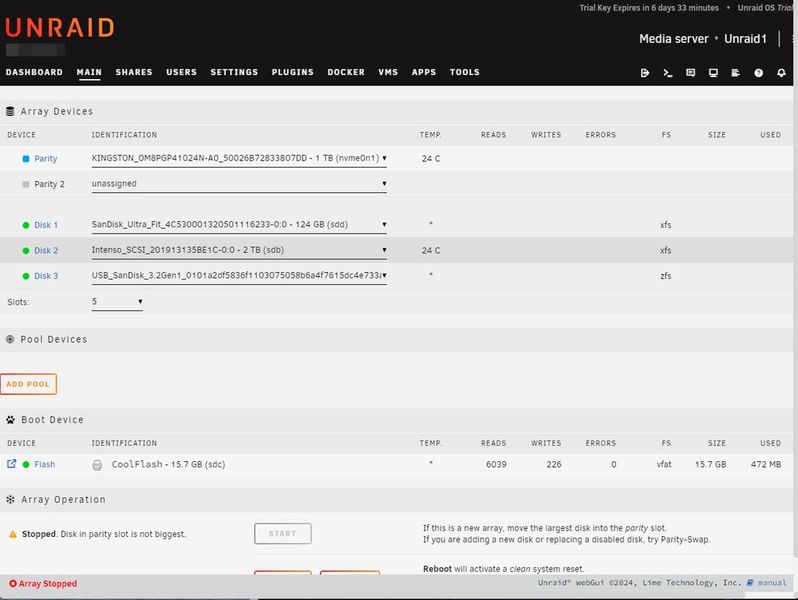Screen dimensions: 798x600
Task: Click Flash reads value 6039
Action: pos(496,464)
